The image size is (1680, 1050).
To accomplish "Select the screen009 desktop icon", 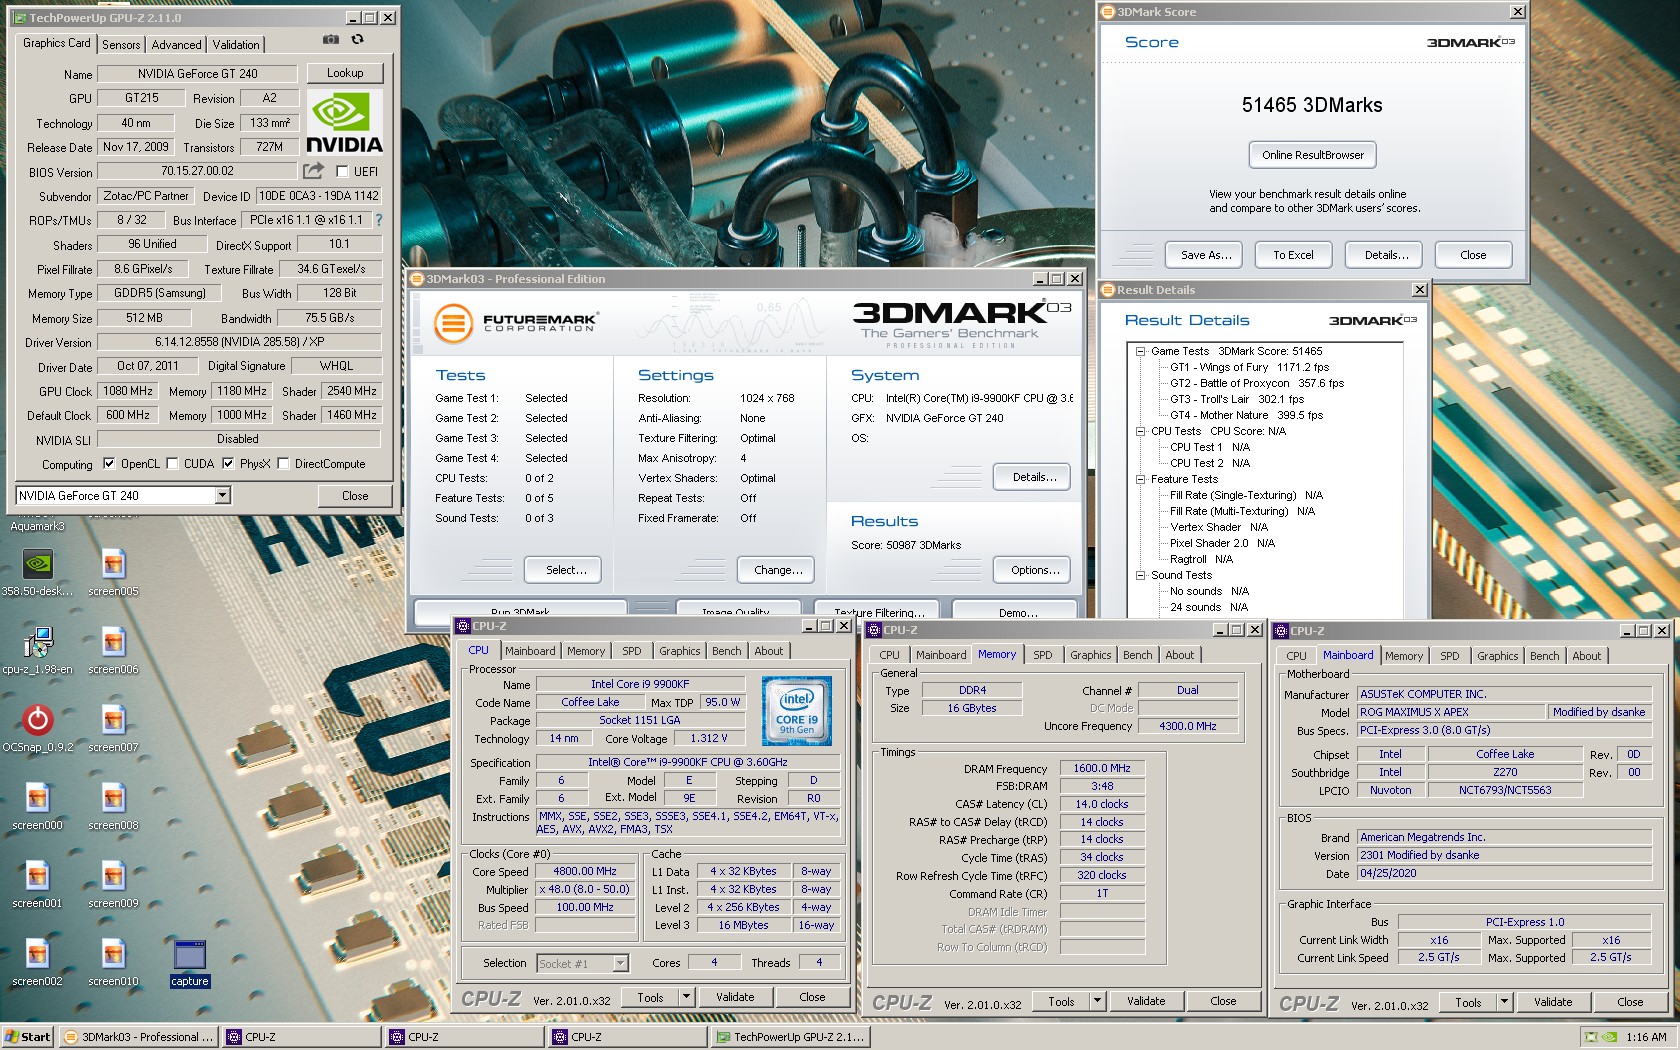I will coord(113,884).
